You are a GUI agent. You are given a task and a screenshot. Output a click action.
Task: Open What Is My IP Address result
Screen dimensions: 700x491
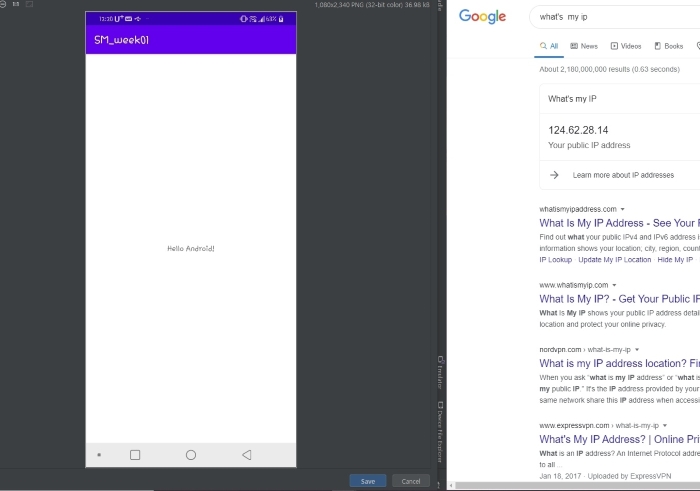pyautogui.click(x=620, y=223)
